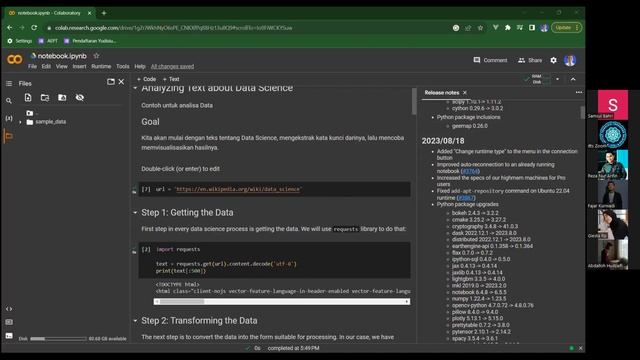Open the Help menu
The height and width of the screenshot is (360, 640).
140,66
